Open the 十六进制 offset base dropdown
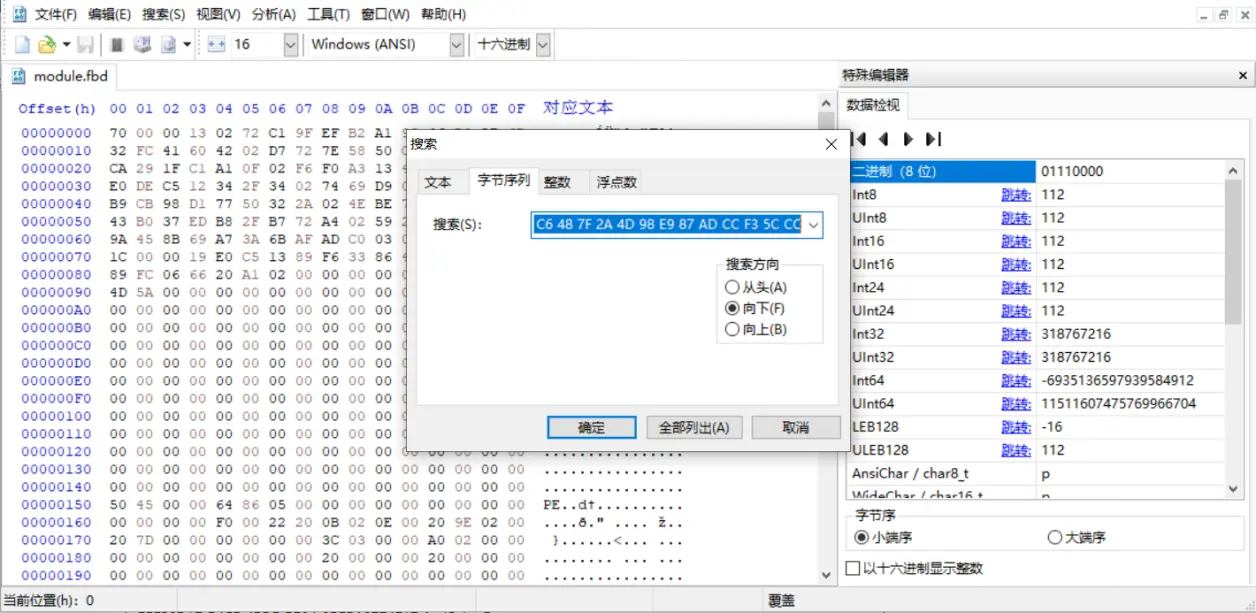This screenshot has height=613, width=1256. (543, 45)
